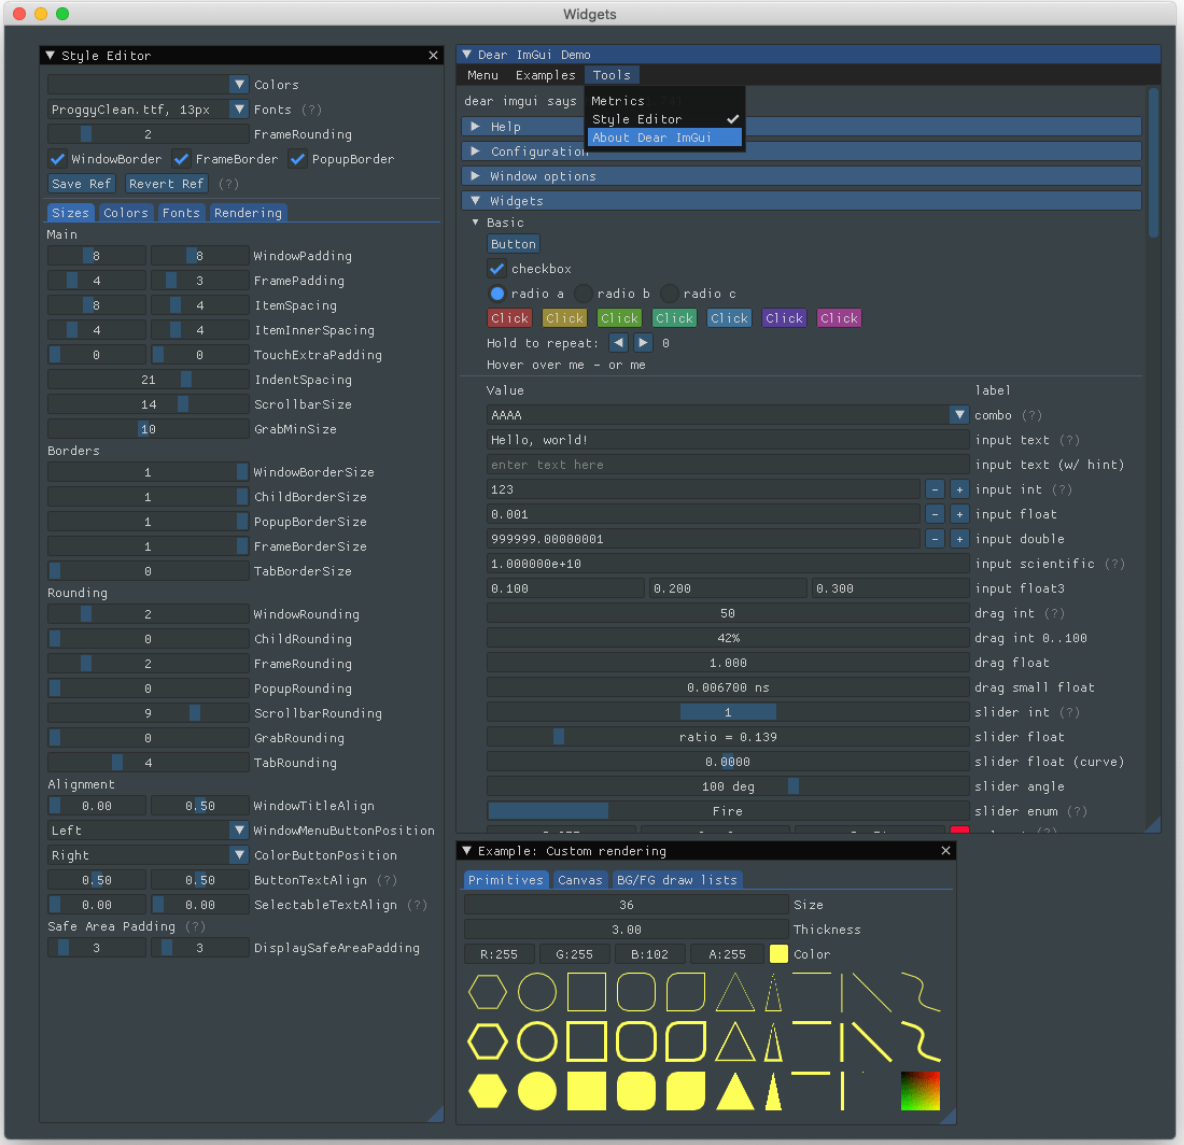1184x1145 pixels.
Task: Click the plus stepper for input double
Action: [x=959, y=539]
